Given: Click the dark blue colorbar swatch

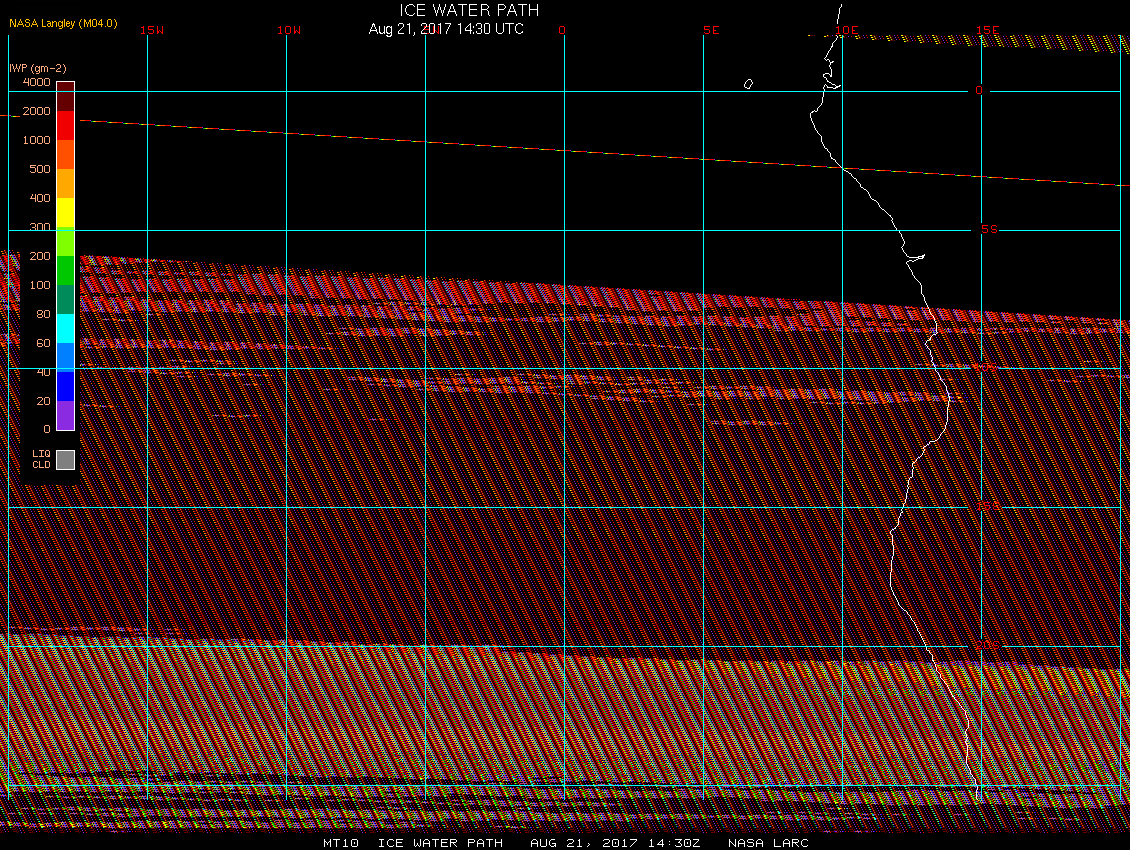Looking at the screenshot, I should pyautogui.click(x=65, y=386).
